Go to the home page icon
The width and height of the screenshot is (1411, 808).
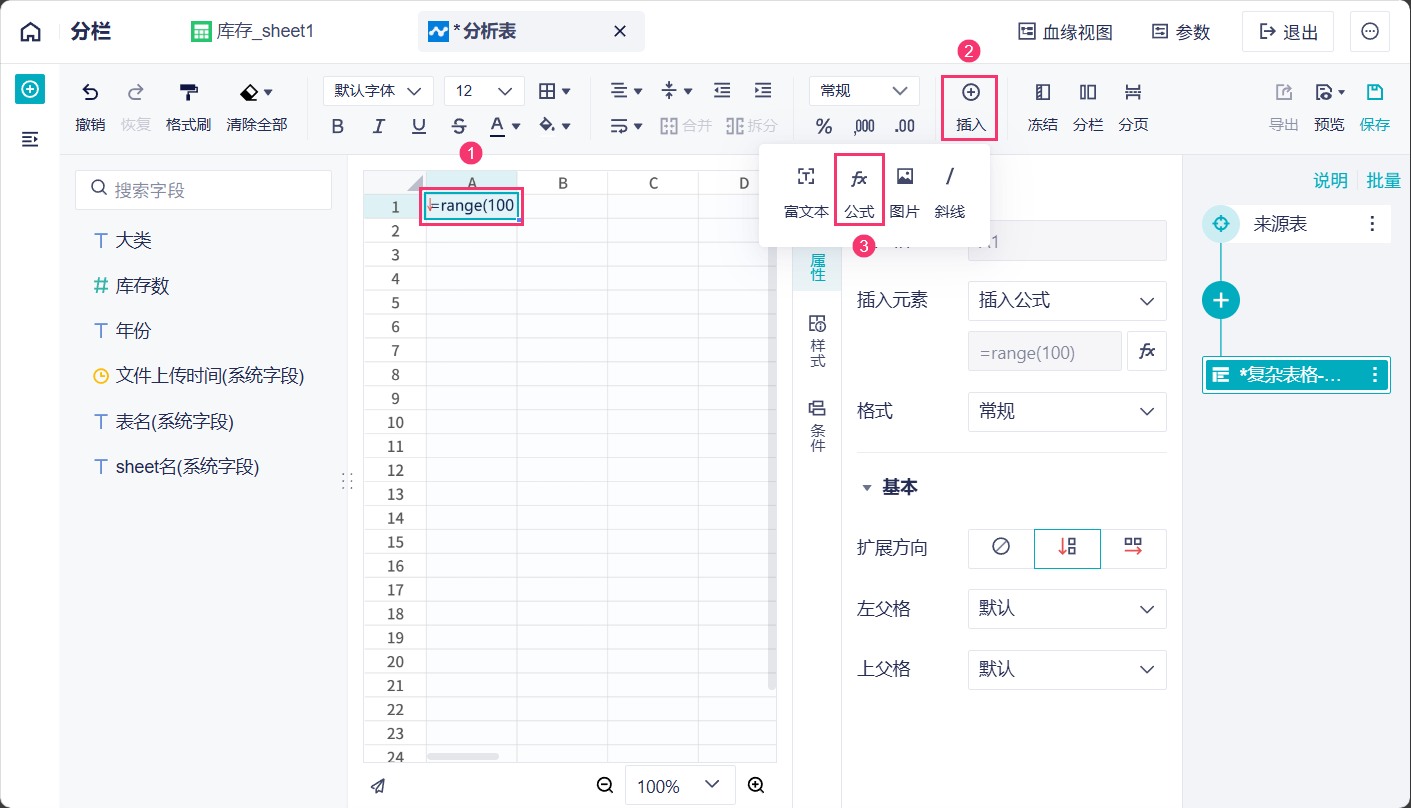point(31,32)
